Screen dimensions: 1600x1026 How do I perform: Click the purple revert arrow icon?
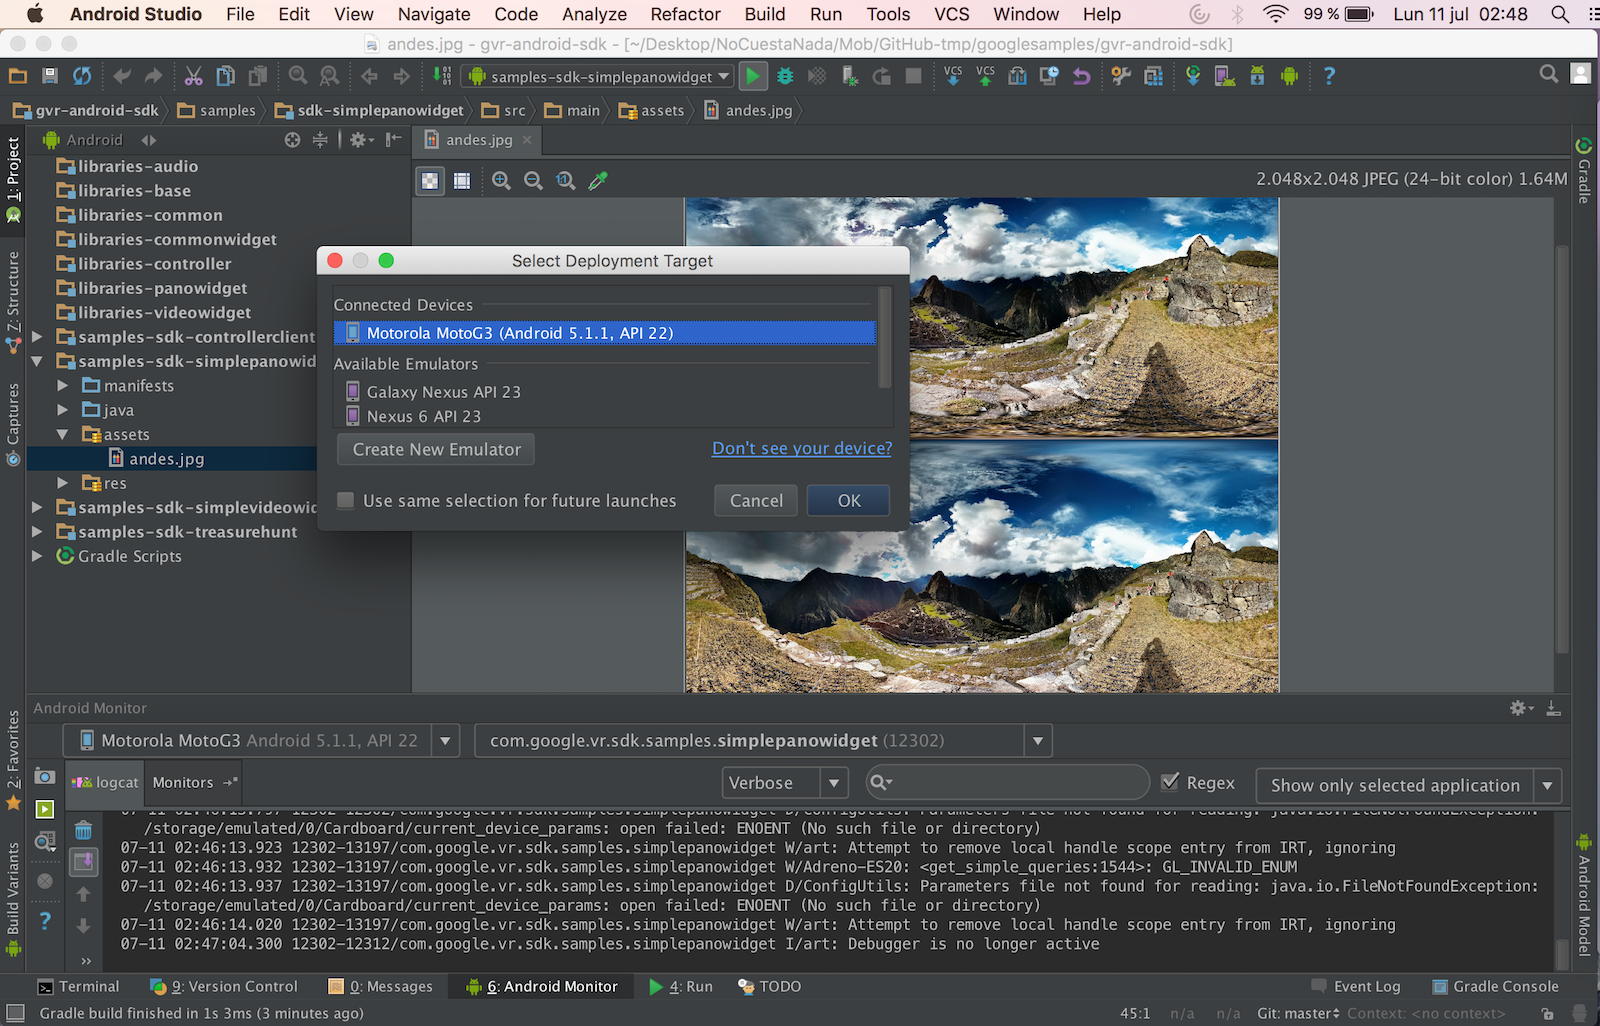(x=1081, y=76)
